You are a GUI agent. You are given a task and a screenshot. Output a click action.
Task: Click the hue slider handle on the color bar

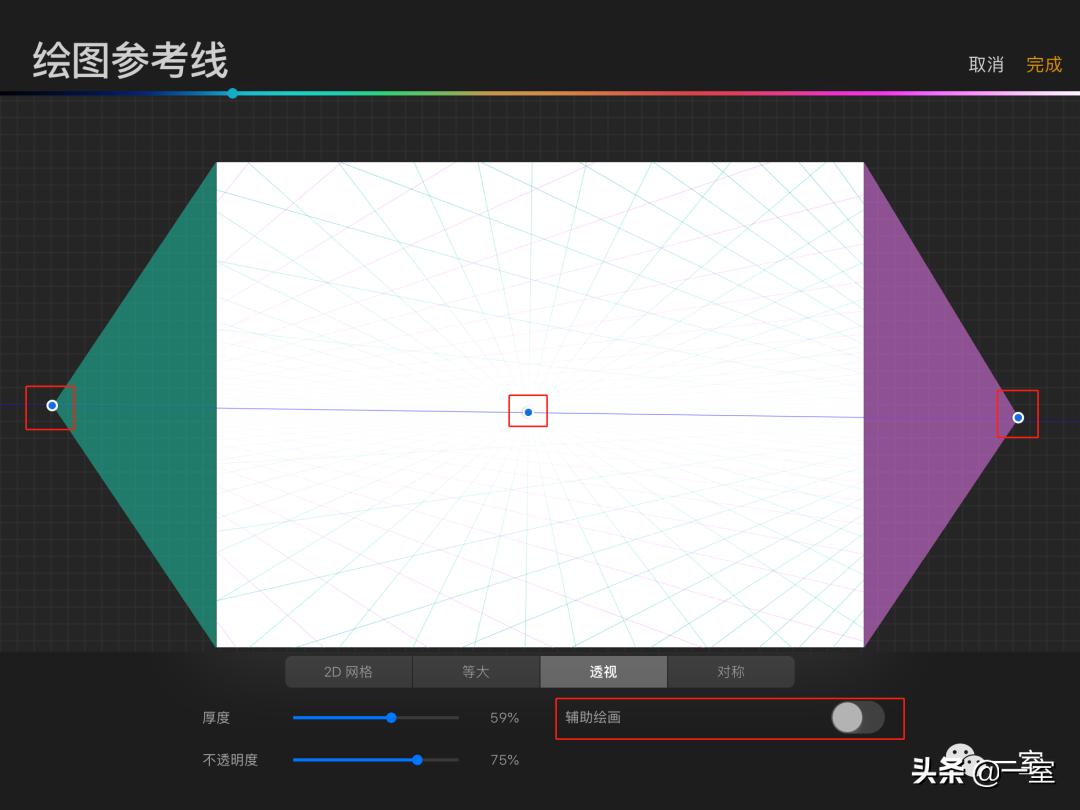[x=232, y=93]
